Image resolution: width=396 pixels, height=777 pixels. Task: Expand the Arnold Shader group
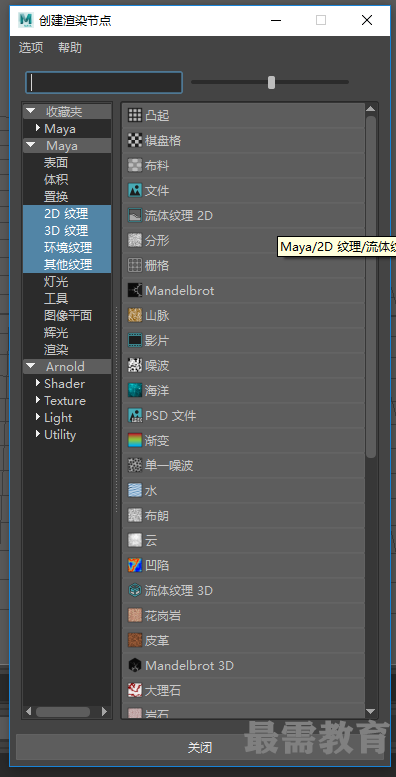click(x=38, y=383)
